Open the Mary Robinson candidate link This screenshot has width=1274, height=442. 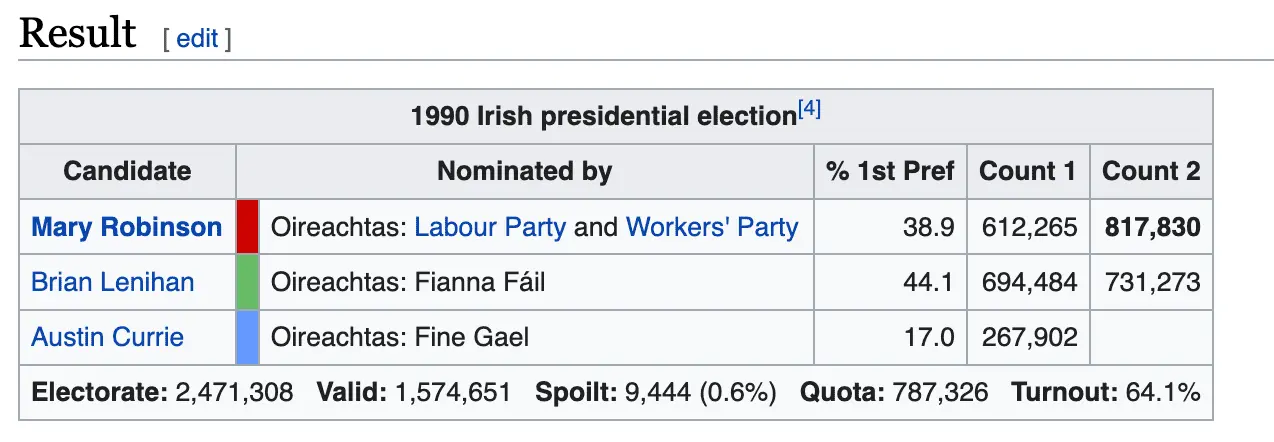tap(127, 227)
